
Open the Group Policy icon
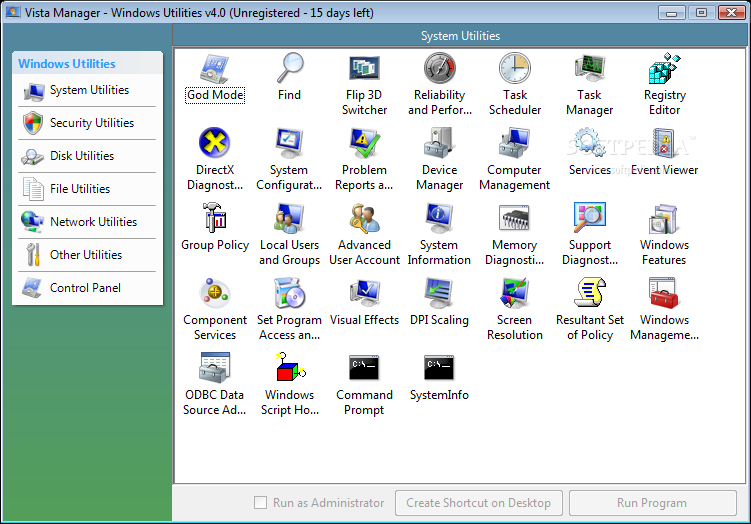tap(215, 217)
